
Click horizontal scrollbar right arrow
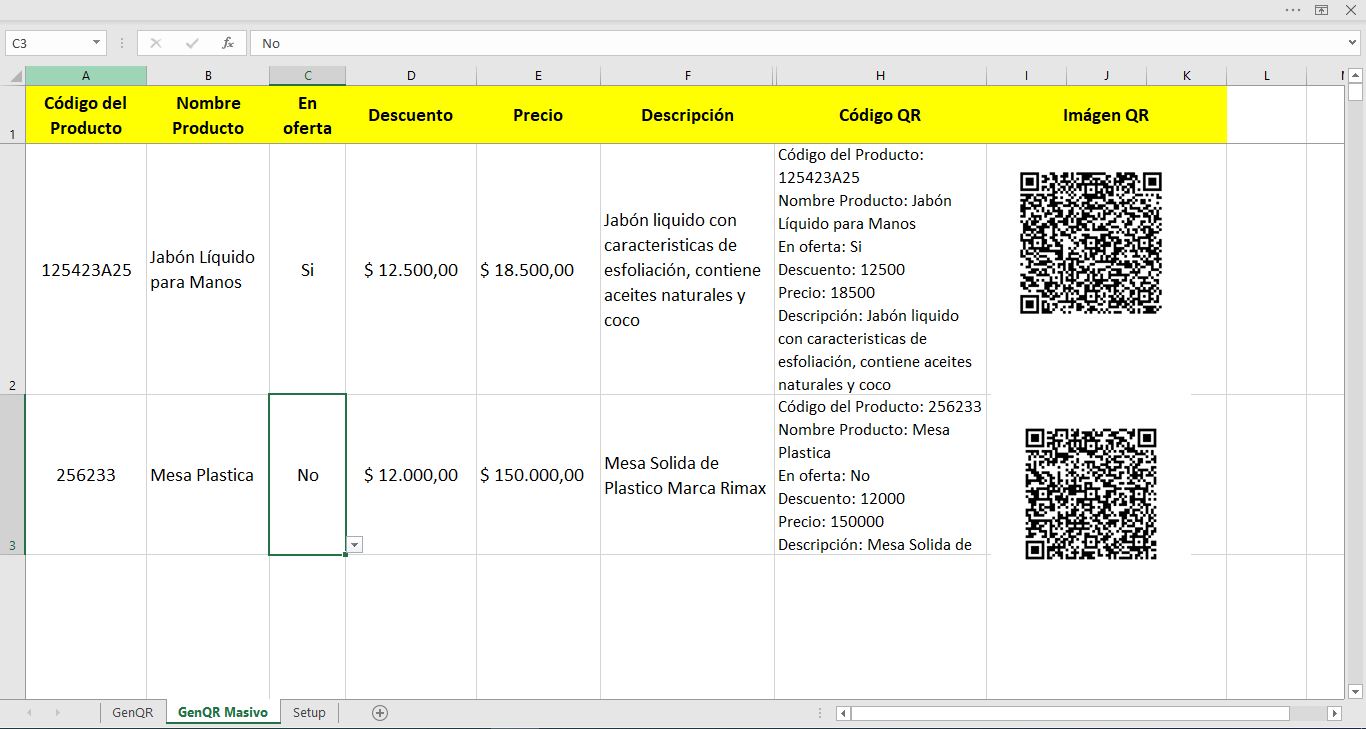pyautogui.click(x=1334, y=713)
